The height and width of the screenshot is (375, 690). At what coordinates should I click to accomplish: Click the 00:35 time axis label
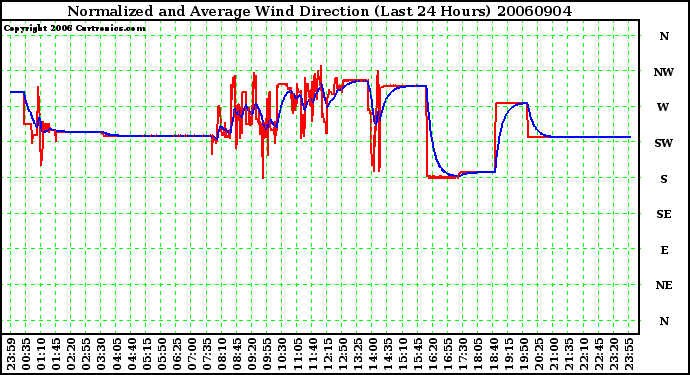pos(26,354)
